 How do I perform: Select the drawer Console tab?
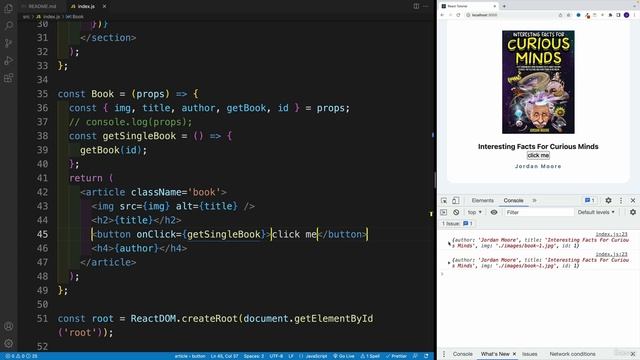coord(462,354)
